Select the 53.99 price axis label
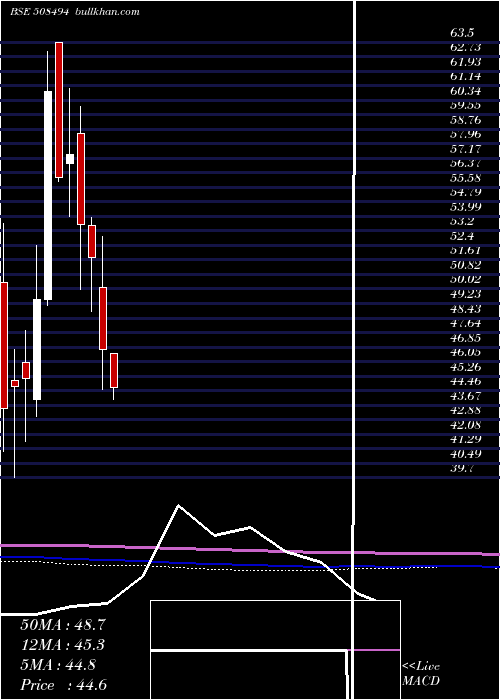 [x=466, y=207]
